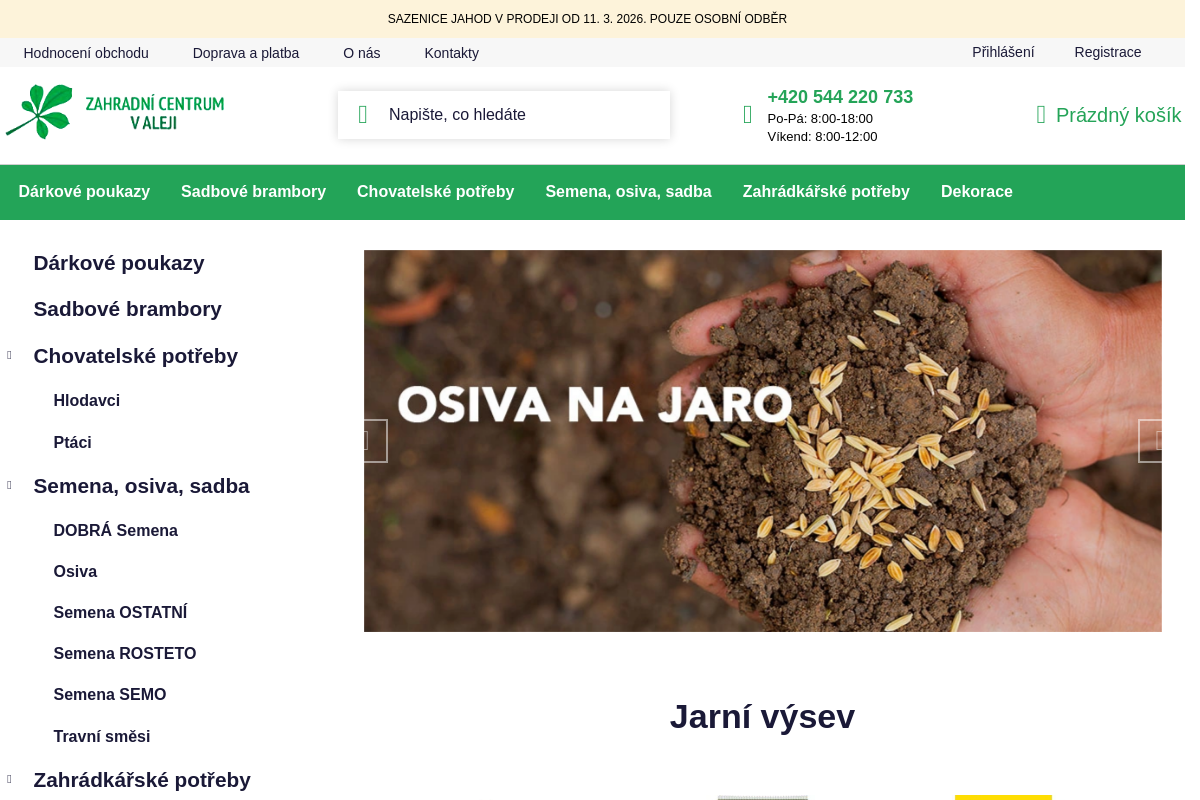Open the Registrace page

[1108, 51]
